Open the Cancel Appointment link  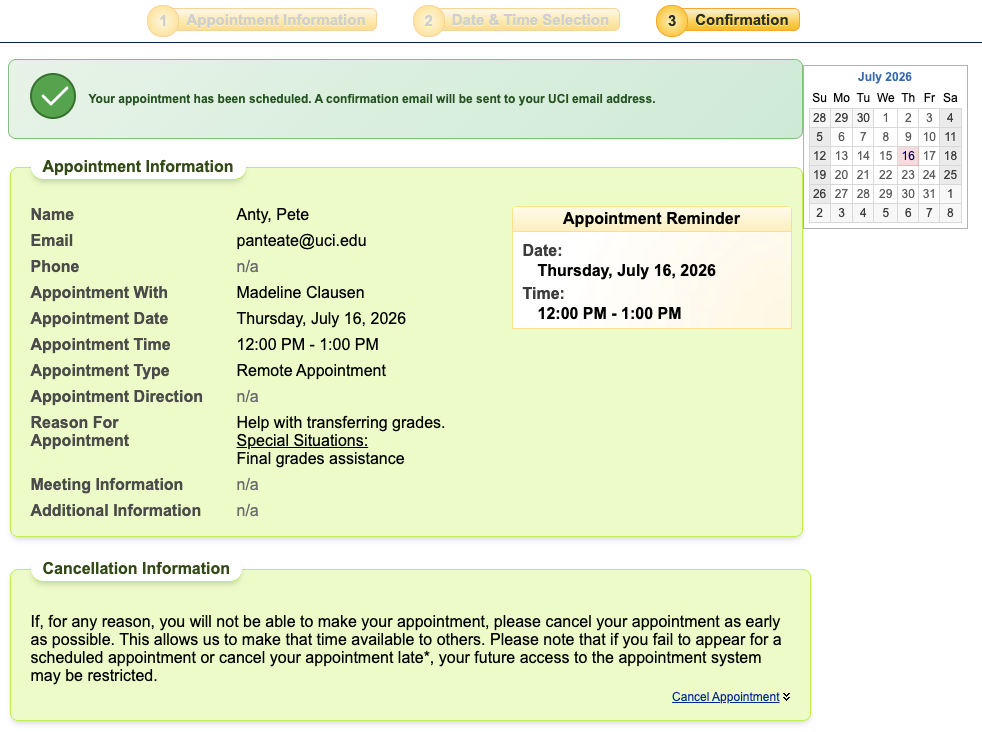[725, 696]
